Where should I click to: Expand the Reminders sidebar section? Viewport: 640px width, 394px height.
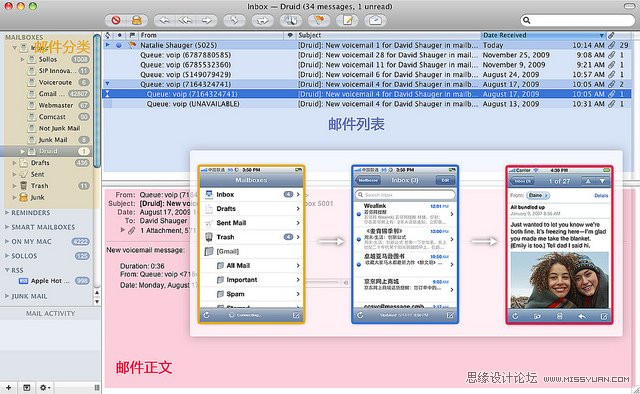[x=7, y=213]
